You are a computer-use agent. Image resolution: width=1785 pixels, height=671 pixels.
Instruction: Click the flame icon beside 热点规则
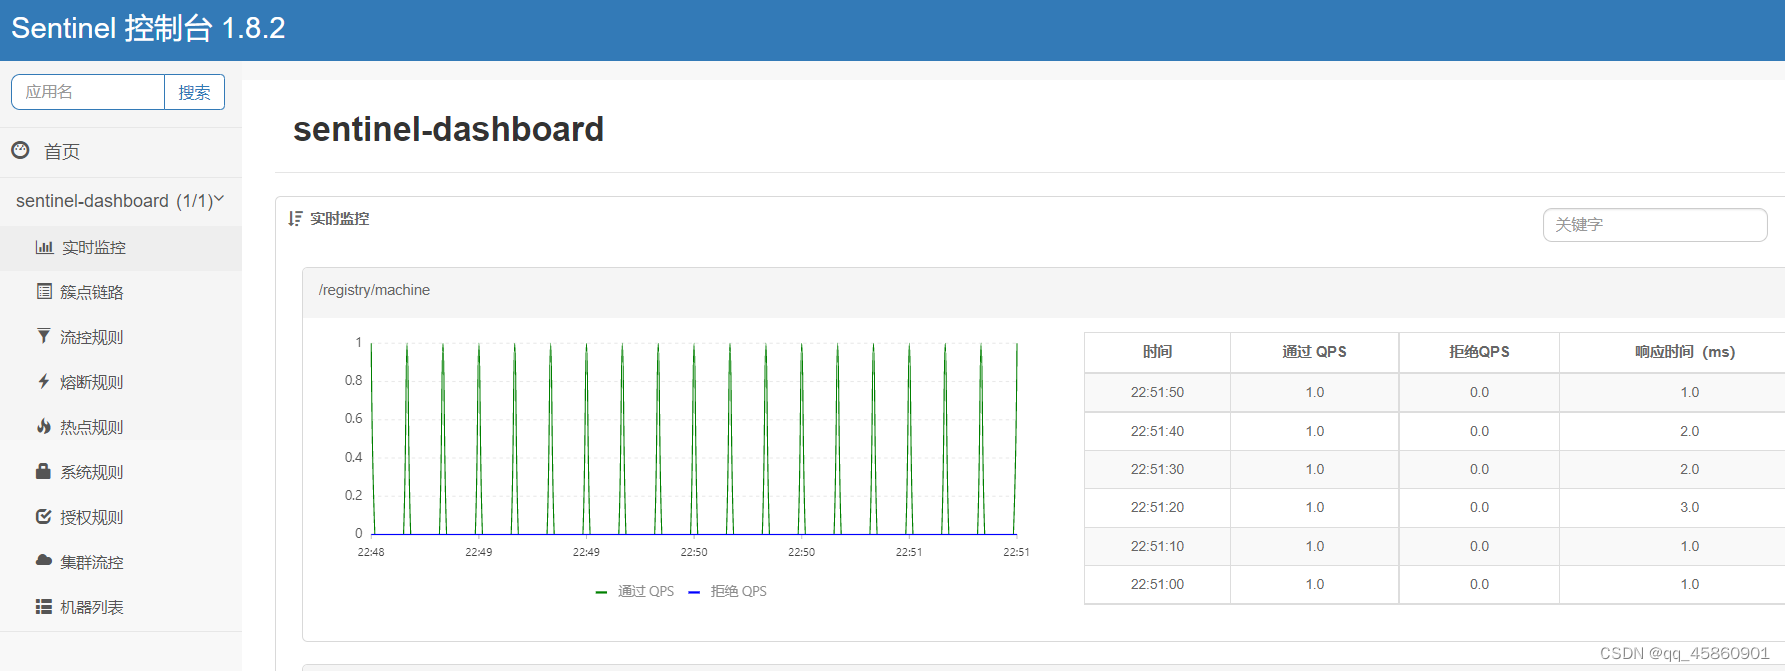(x=43, y=426)
